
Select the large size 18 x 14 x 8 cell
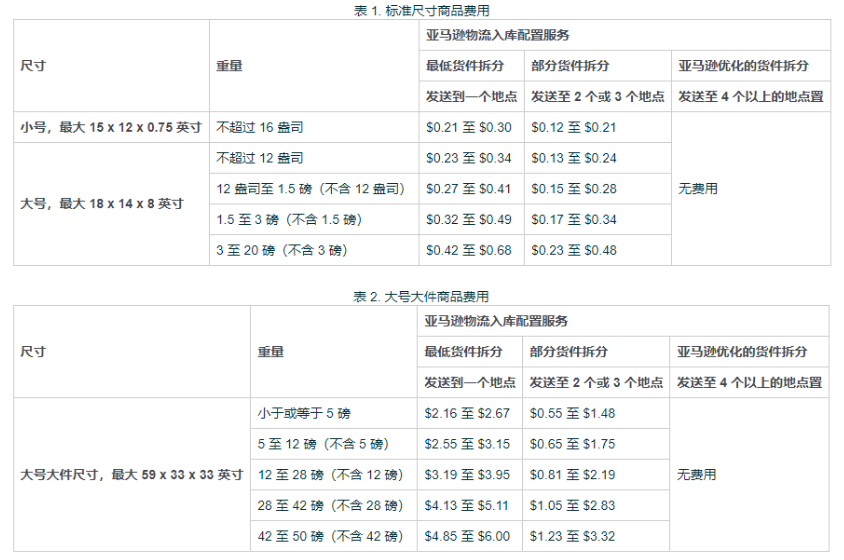click(x=102, y=203)
